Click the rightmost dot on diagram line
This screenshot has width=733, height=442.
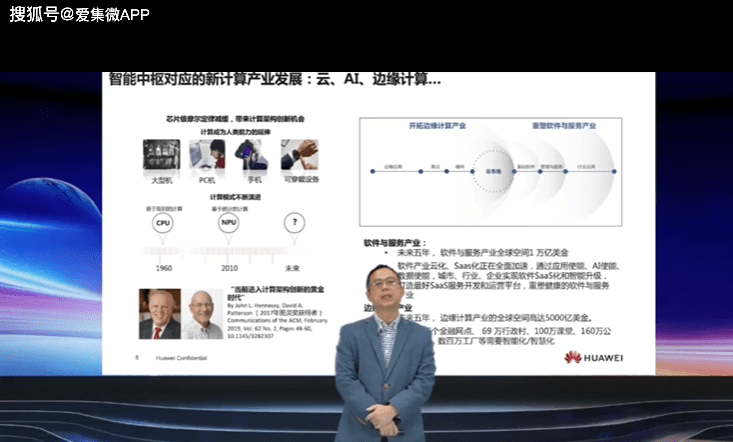(x=614, y=171)
